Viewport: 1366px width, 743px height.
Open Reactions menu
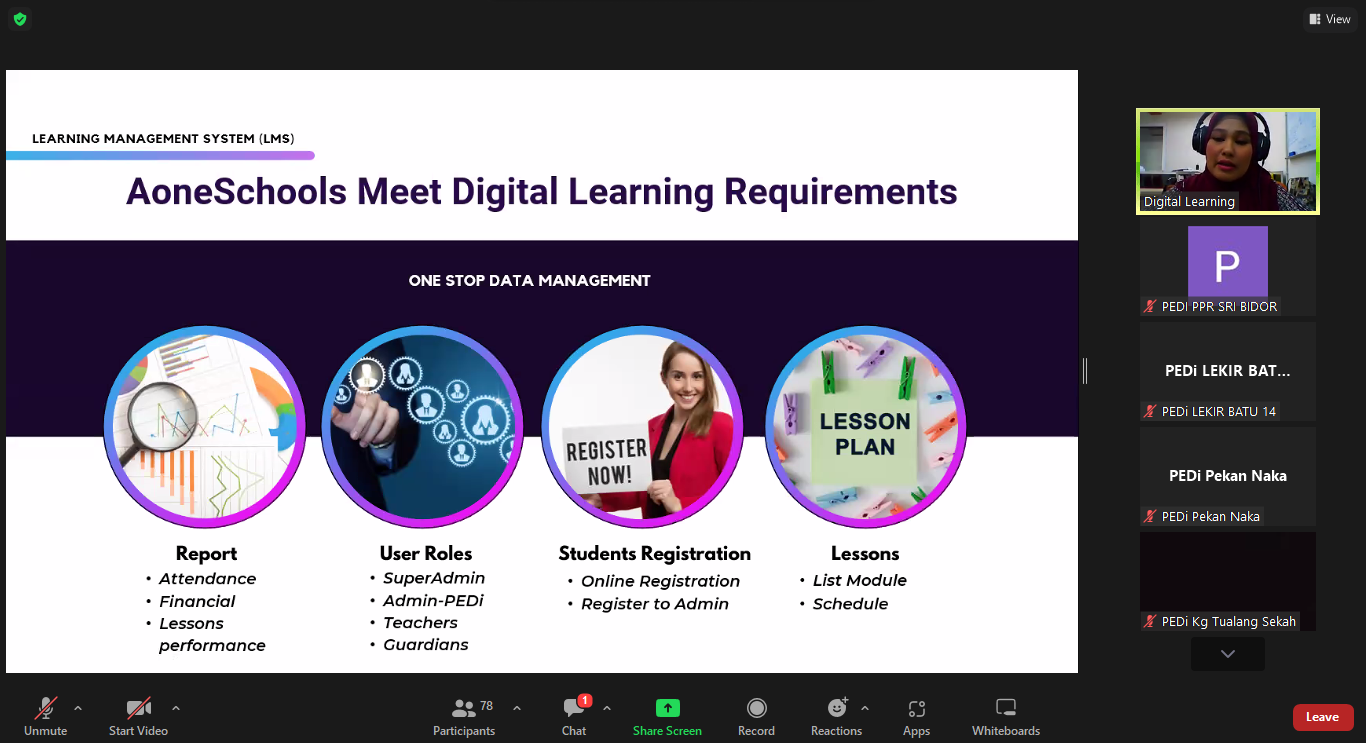pos(836,716)
